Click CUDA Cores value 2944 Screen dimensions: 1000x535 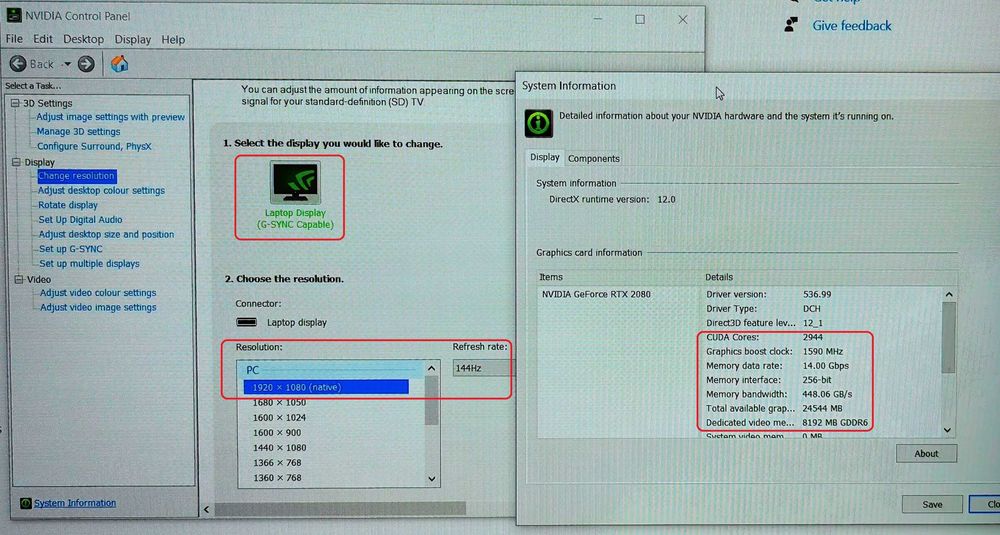point(812,337)
